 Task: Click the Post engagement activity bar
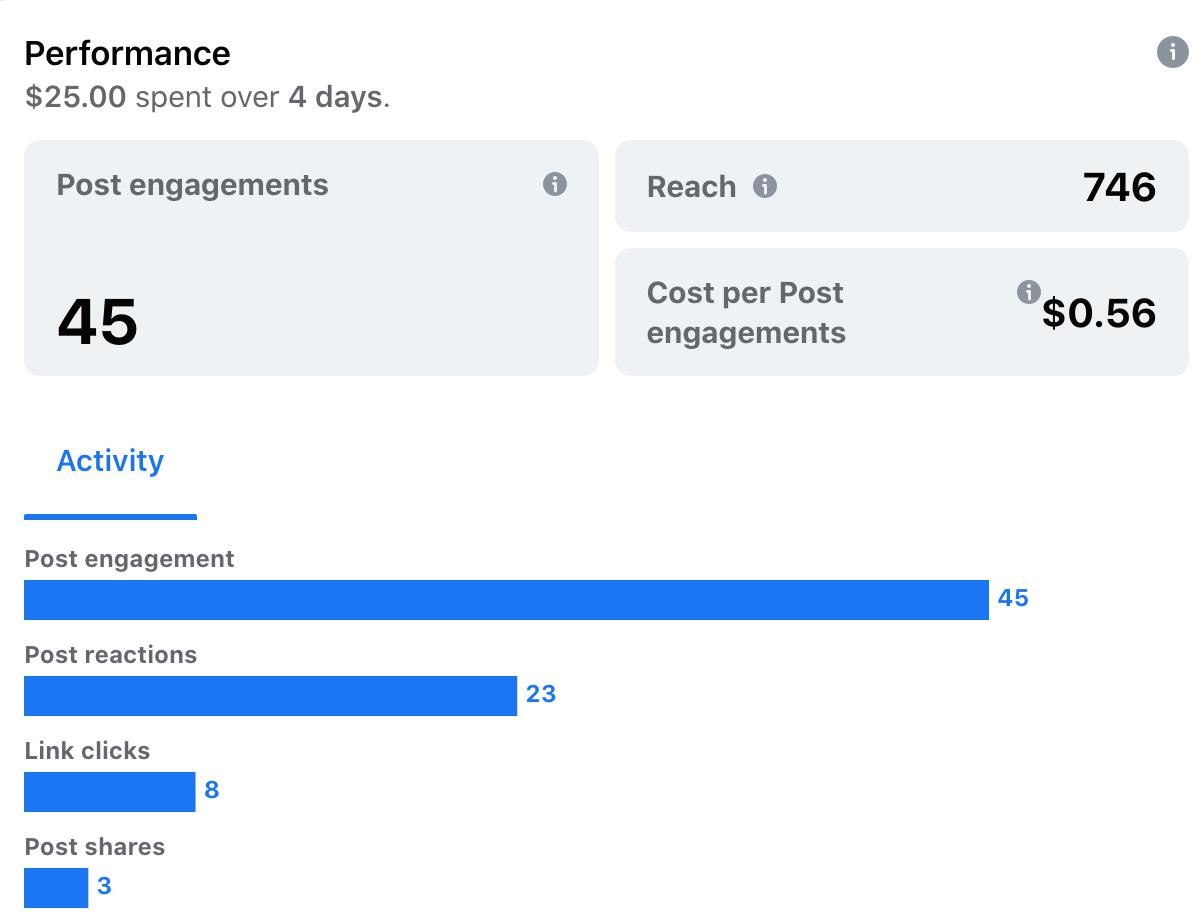point(506,600)
